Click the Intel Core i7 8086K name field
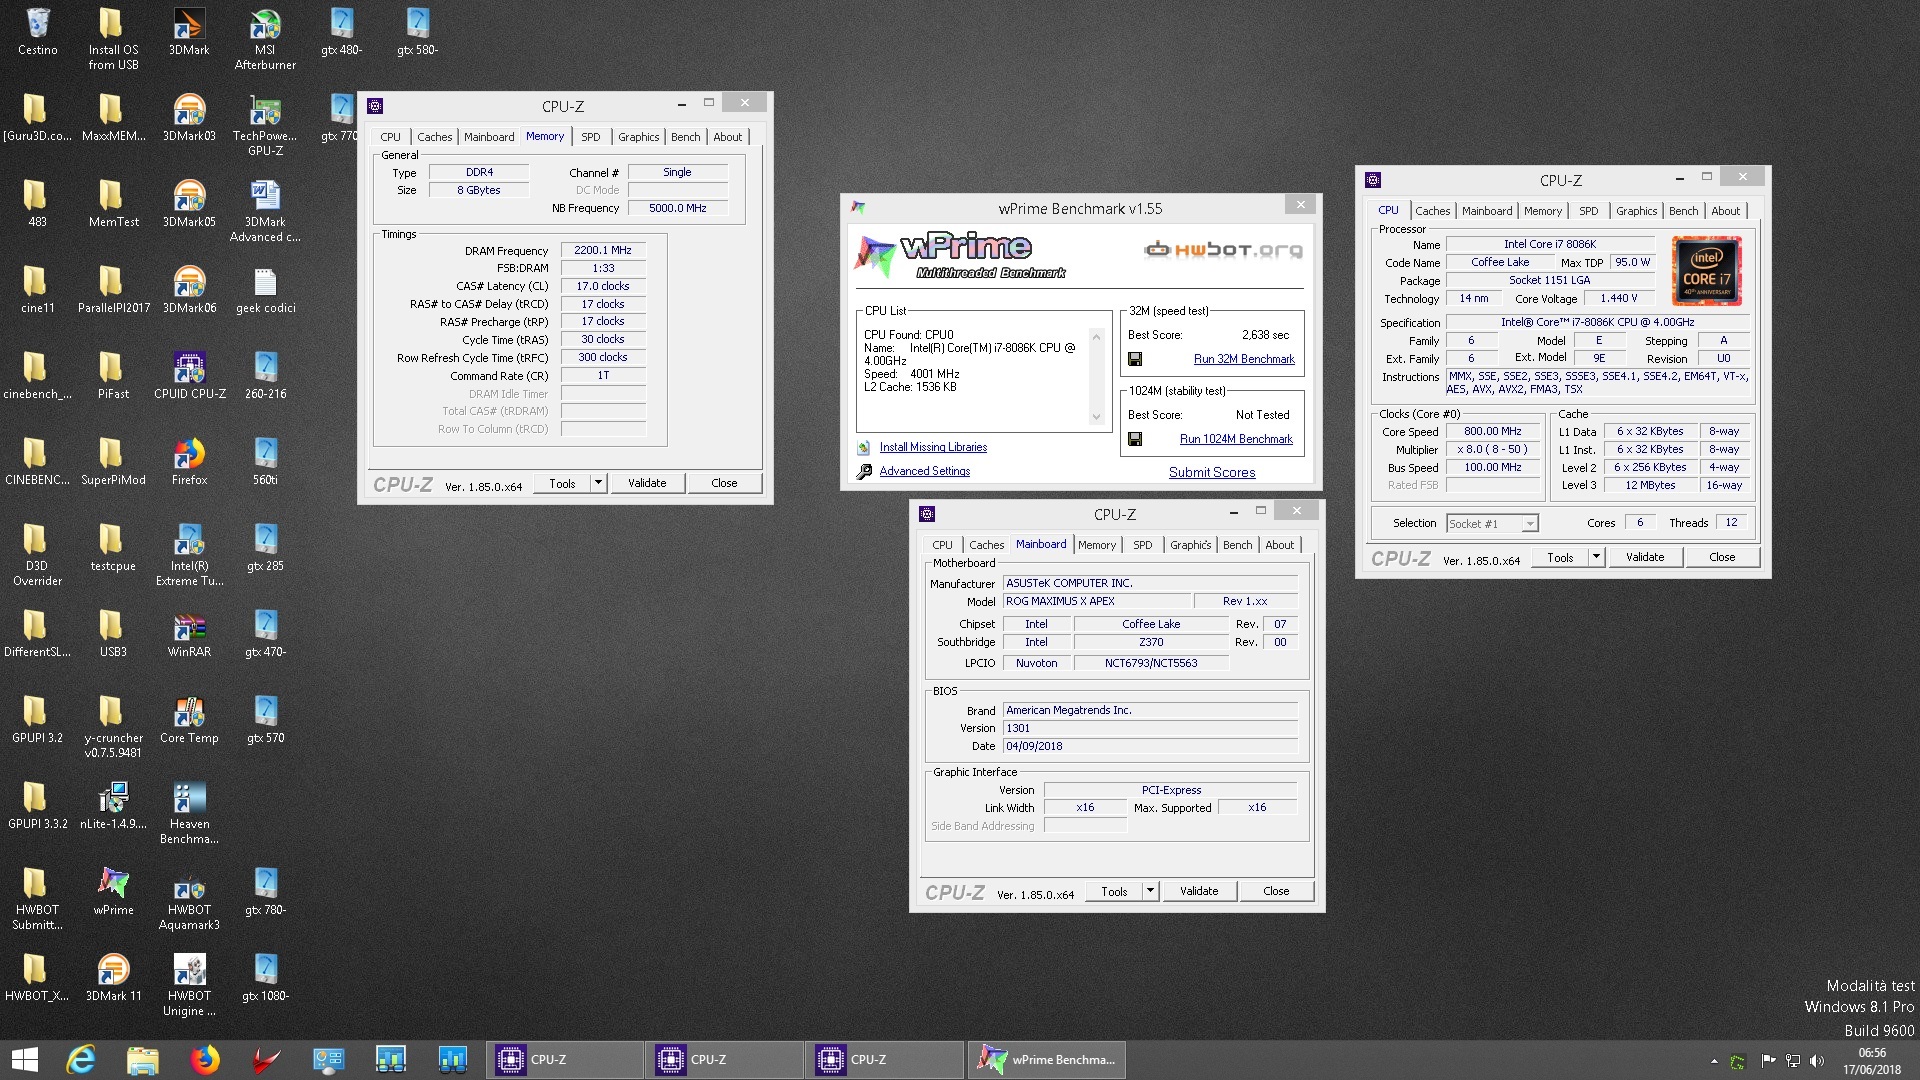This screenshot has width=1920, height=1080. click(1550, 244)
